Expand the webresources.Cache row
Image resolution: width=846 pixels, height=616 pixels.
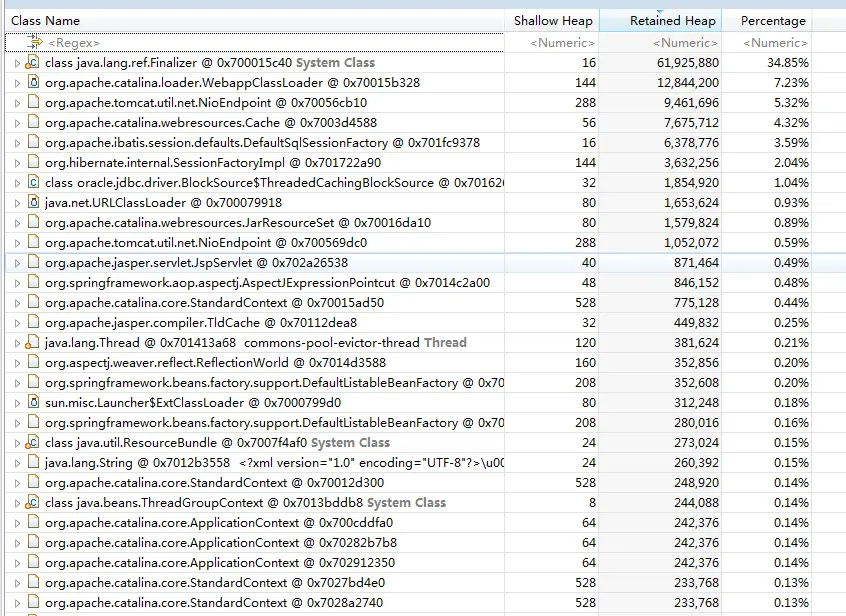[17, 123]
